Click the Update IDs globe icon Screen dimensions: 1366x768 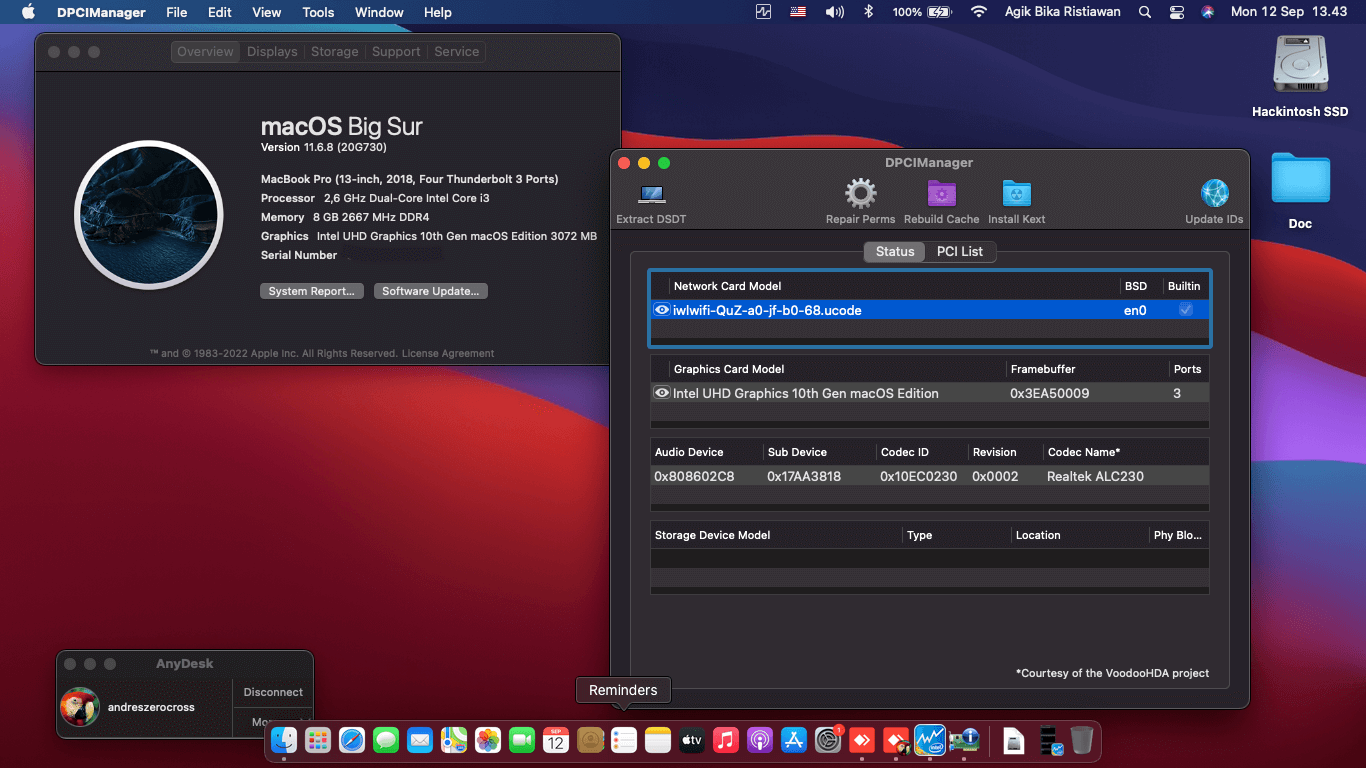coord(1213,195)
